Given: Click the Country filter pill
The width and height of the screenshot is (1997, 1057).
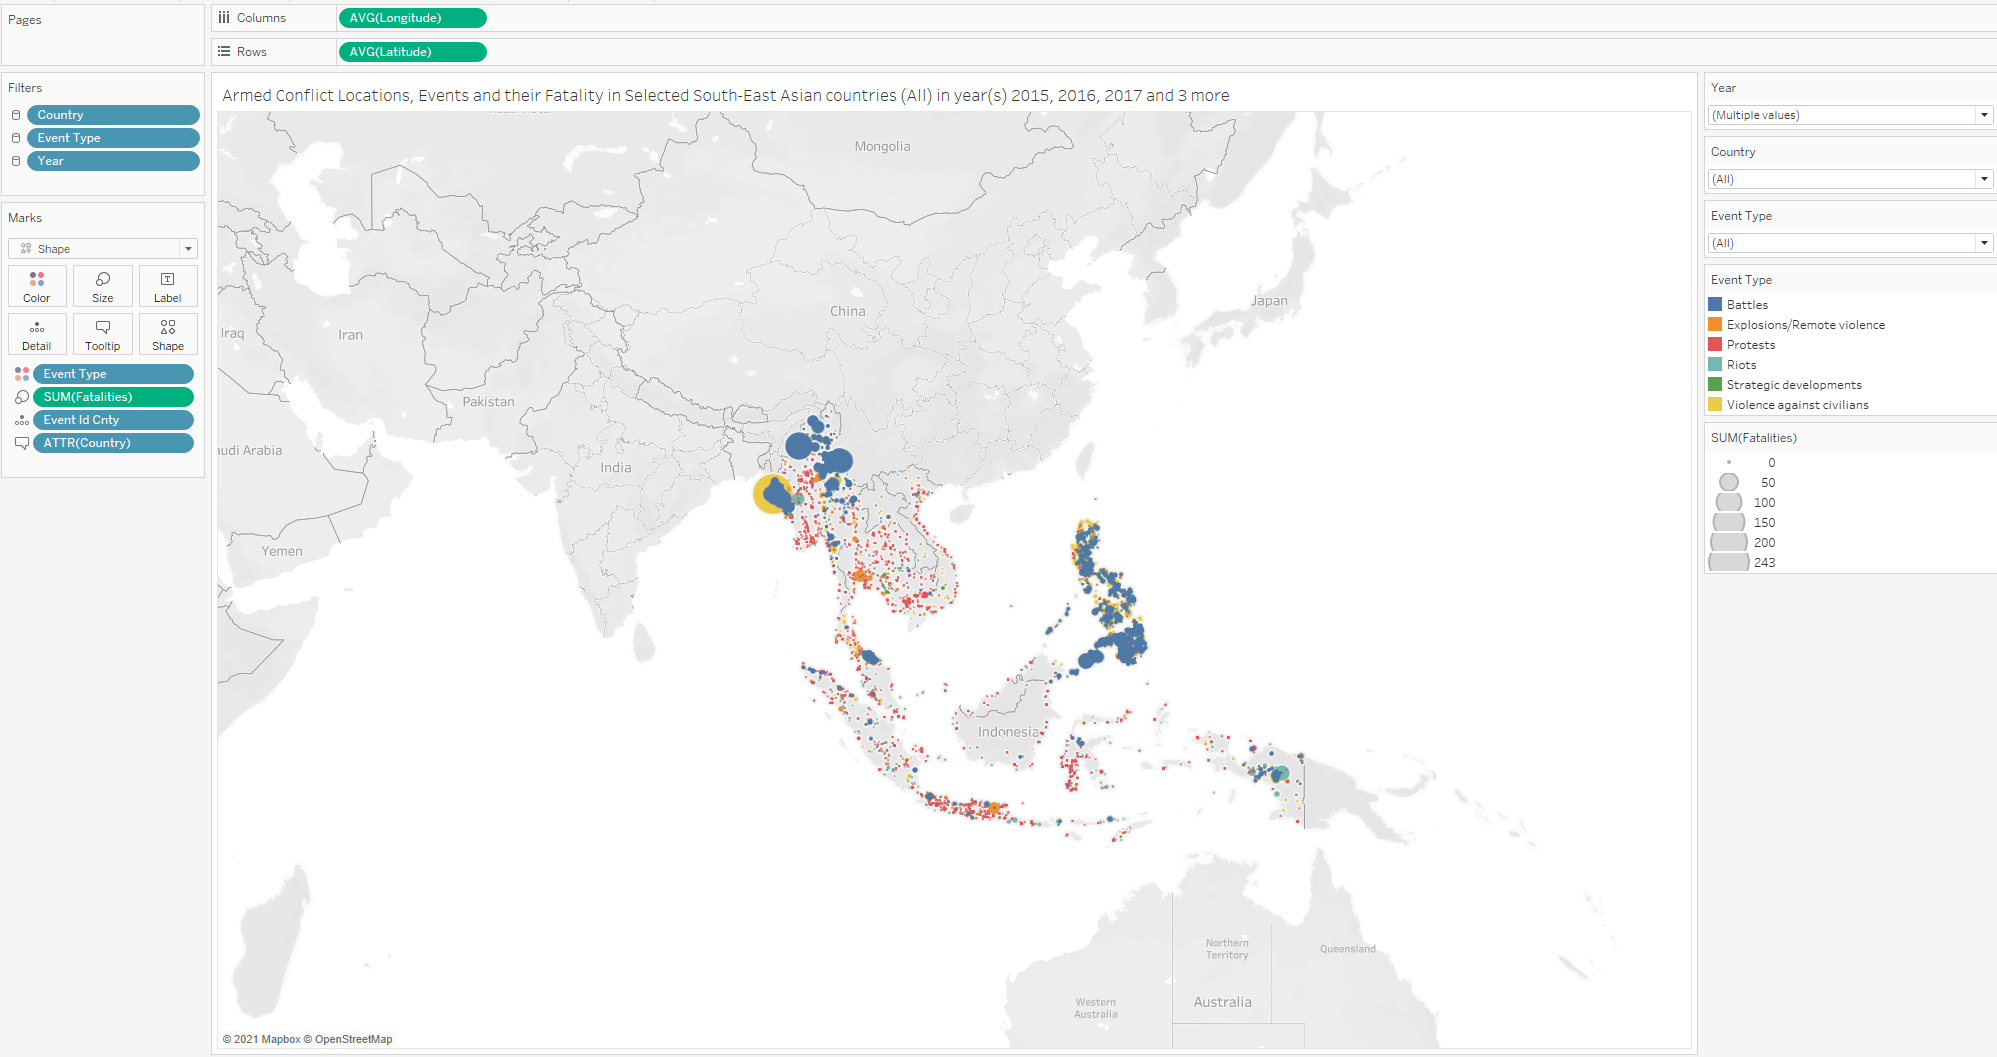Looking at the screenshot, I should point(112,115).
